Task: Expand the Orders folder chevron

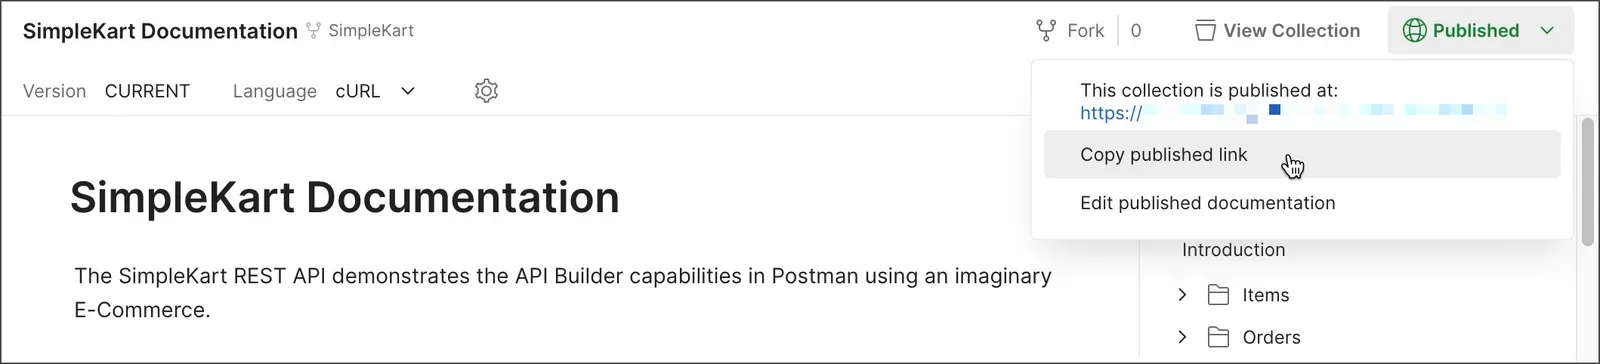Action: [x=1182, y=337]
